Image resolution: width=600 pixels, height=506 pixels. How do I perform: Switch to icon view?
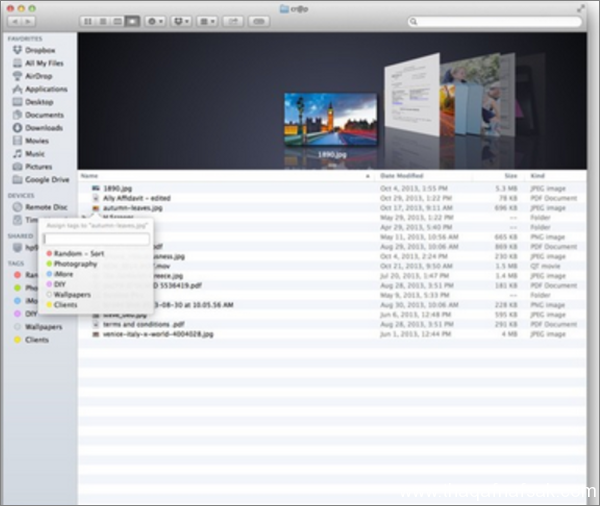click(88, 21)
